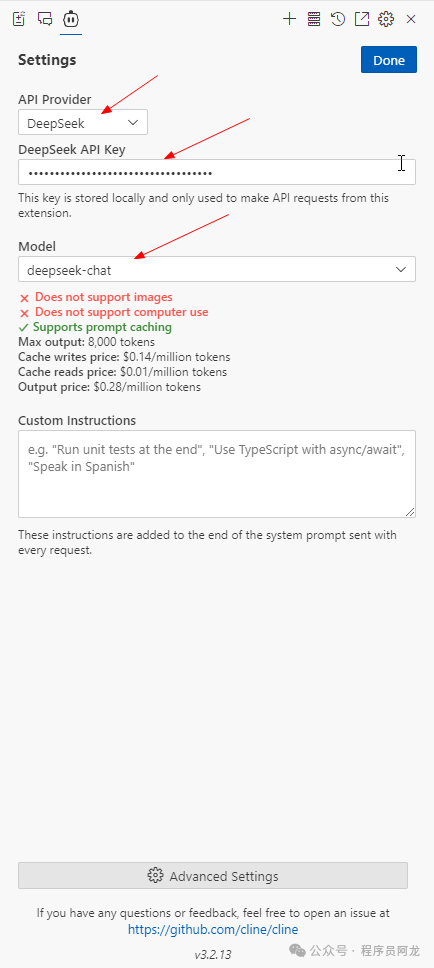Open the API Provider DeepSeek dropdown
The height and width of the screenshot is (968, 434).
83,122
